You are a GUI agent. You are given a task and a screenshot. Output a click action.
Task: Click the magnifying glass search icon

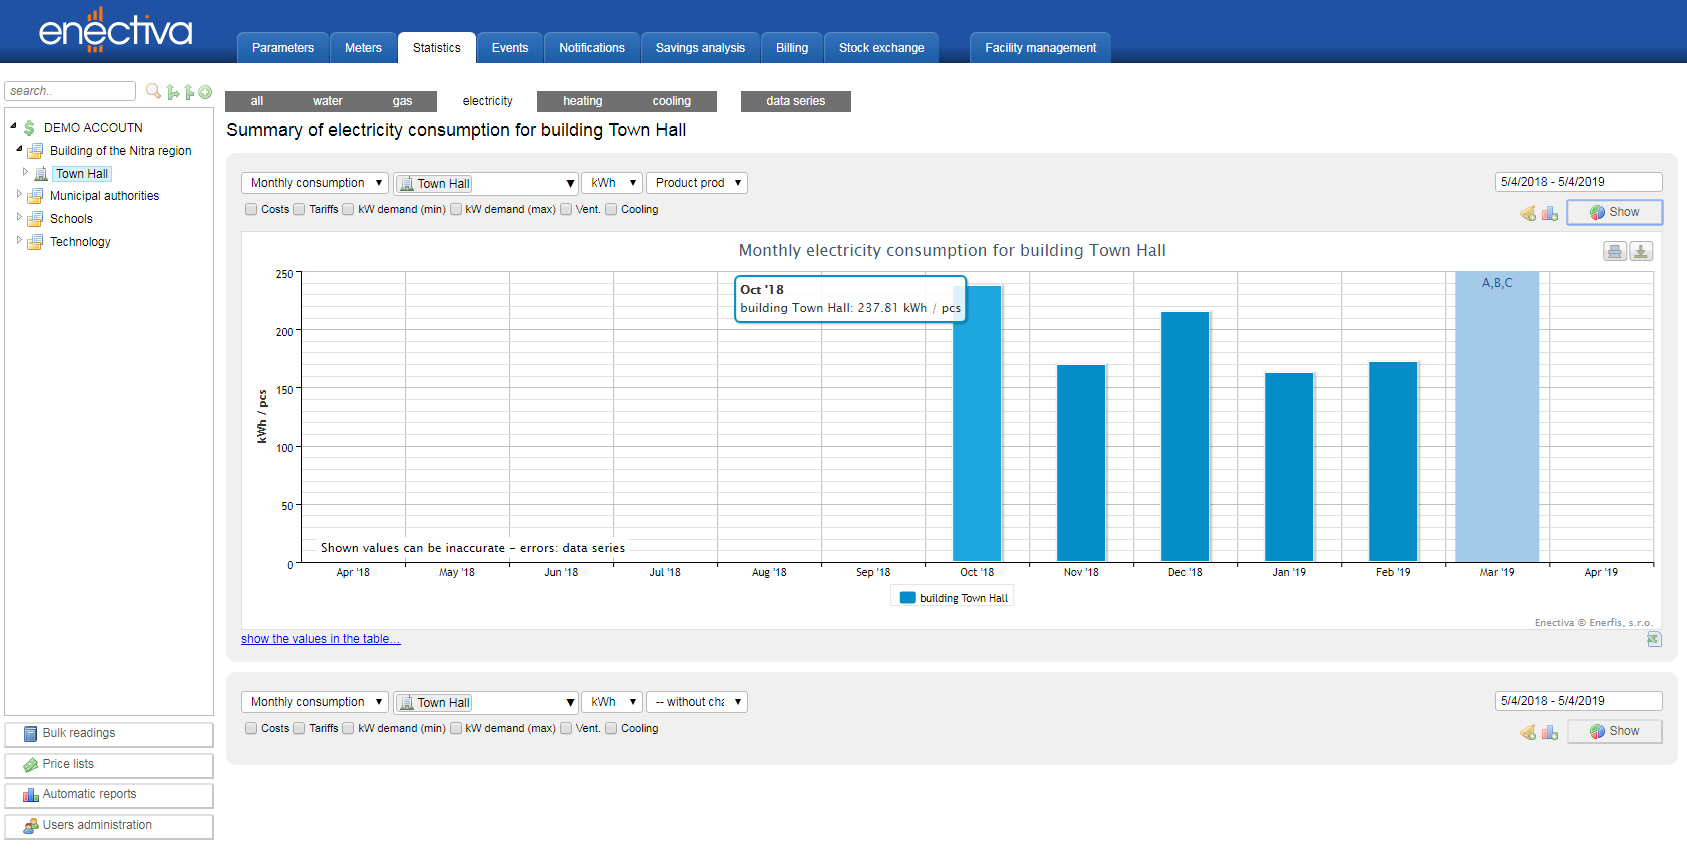pos(153,91)
